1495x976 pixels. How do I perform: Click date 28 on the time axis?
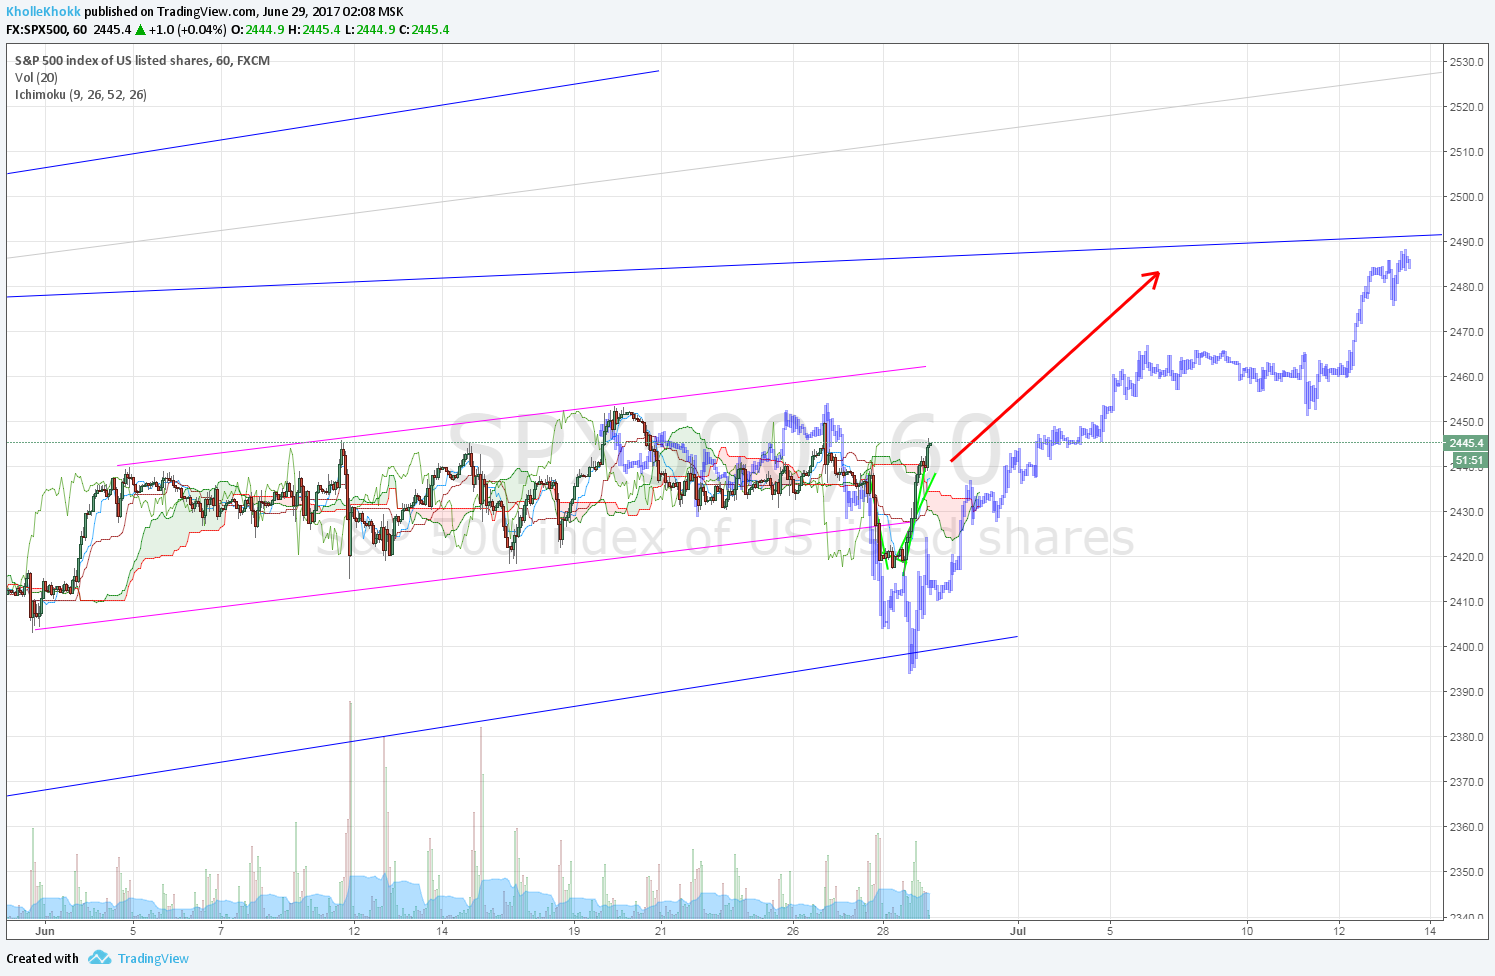click(x=882, y=930)
